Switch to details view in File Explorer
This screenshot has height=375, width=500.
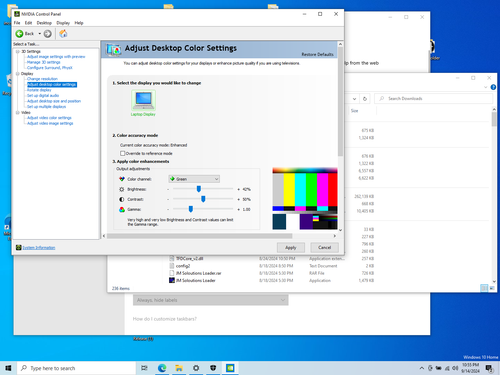(484, 288)
